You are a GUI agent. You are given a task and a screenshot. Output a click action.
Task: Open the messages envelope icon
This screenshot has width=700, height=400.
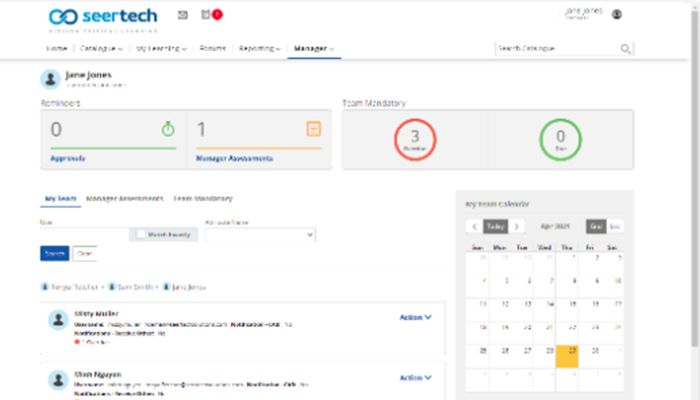pos(182,15)
